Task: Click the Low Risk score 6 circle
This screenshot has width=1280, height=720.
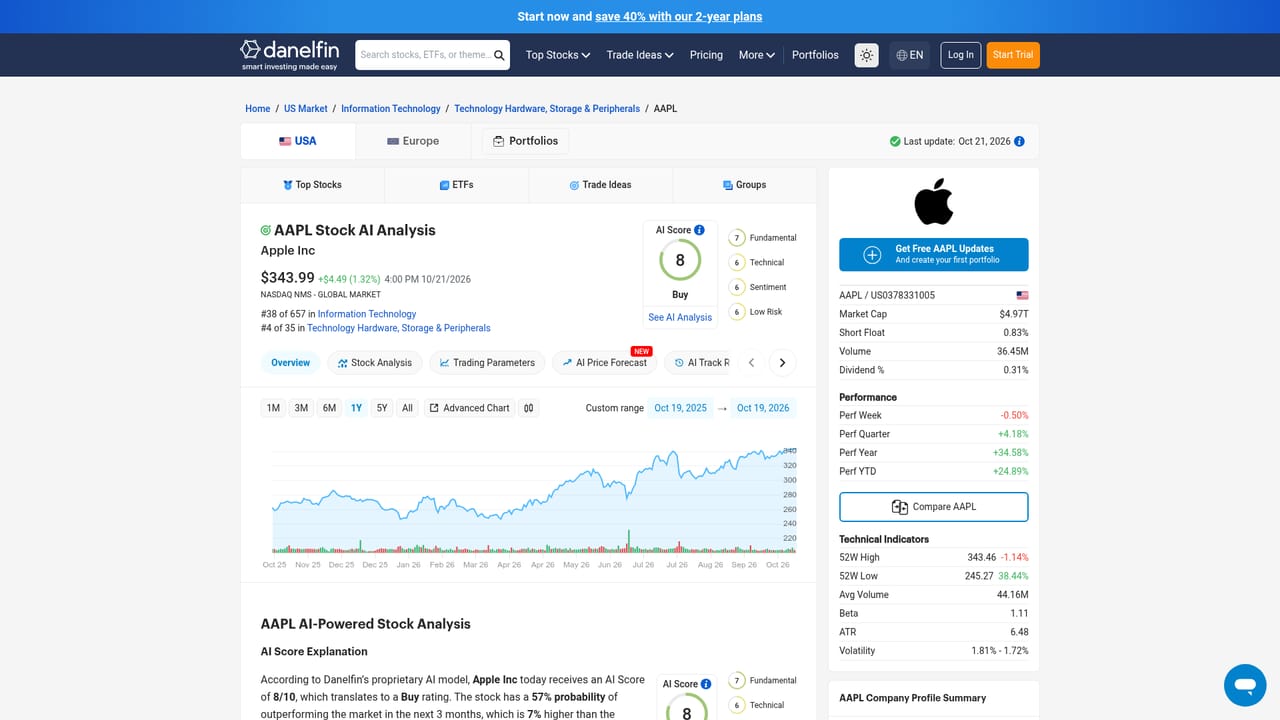Action: pos(737,312)
